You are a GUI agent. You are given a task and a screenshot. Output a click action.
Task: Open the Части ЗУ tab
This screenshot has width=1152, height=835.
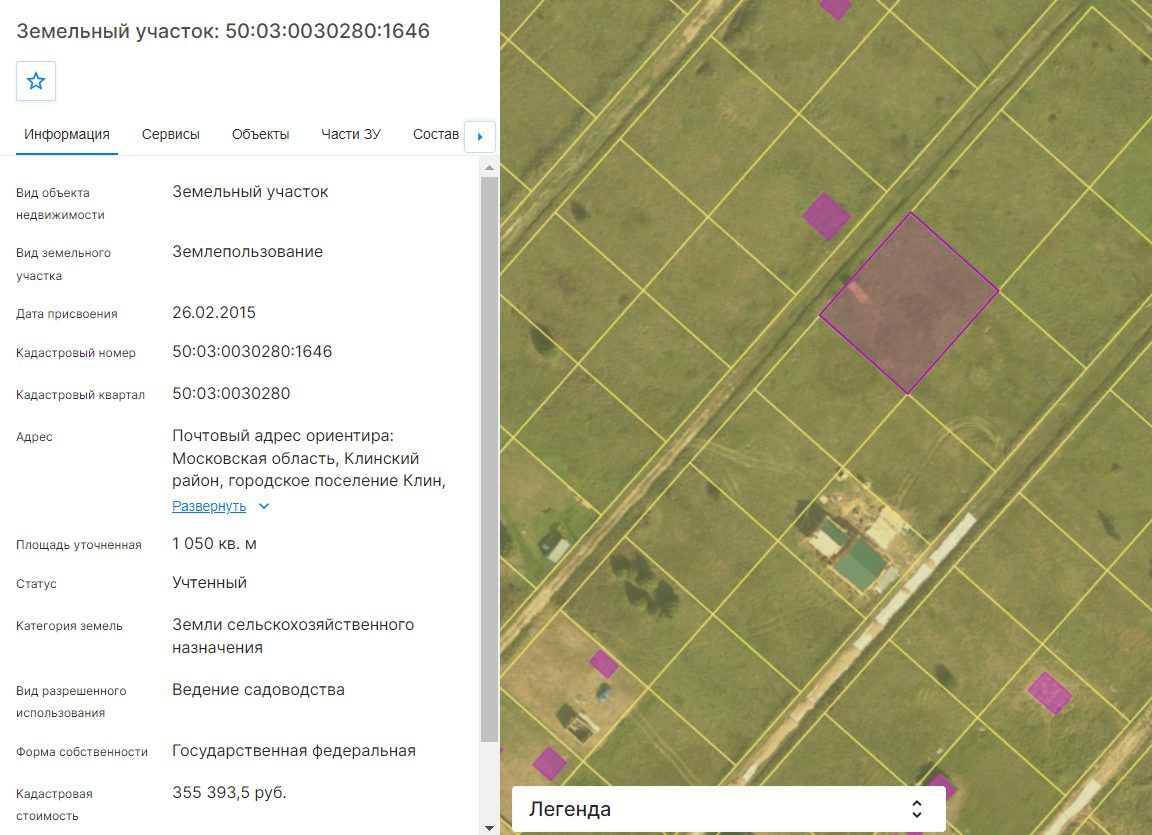pyautogui.click(x=350, y=134)
